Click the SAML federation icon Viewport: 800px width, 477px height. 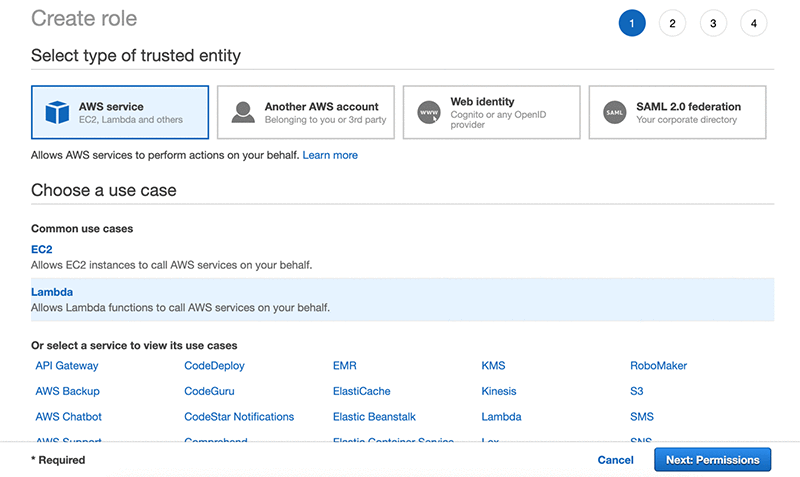(x=615, y=112)
